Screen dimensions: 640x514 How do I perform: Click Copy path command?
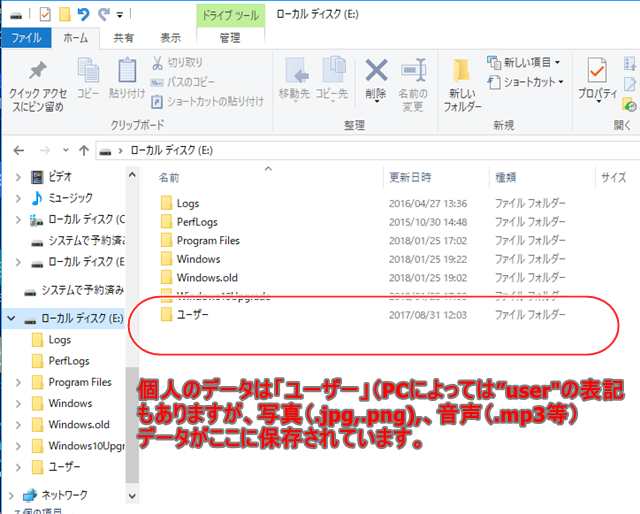[x=182, y=82]
